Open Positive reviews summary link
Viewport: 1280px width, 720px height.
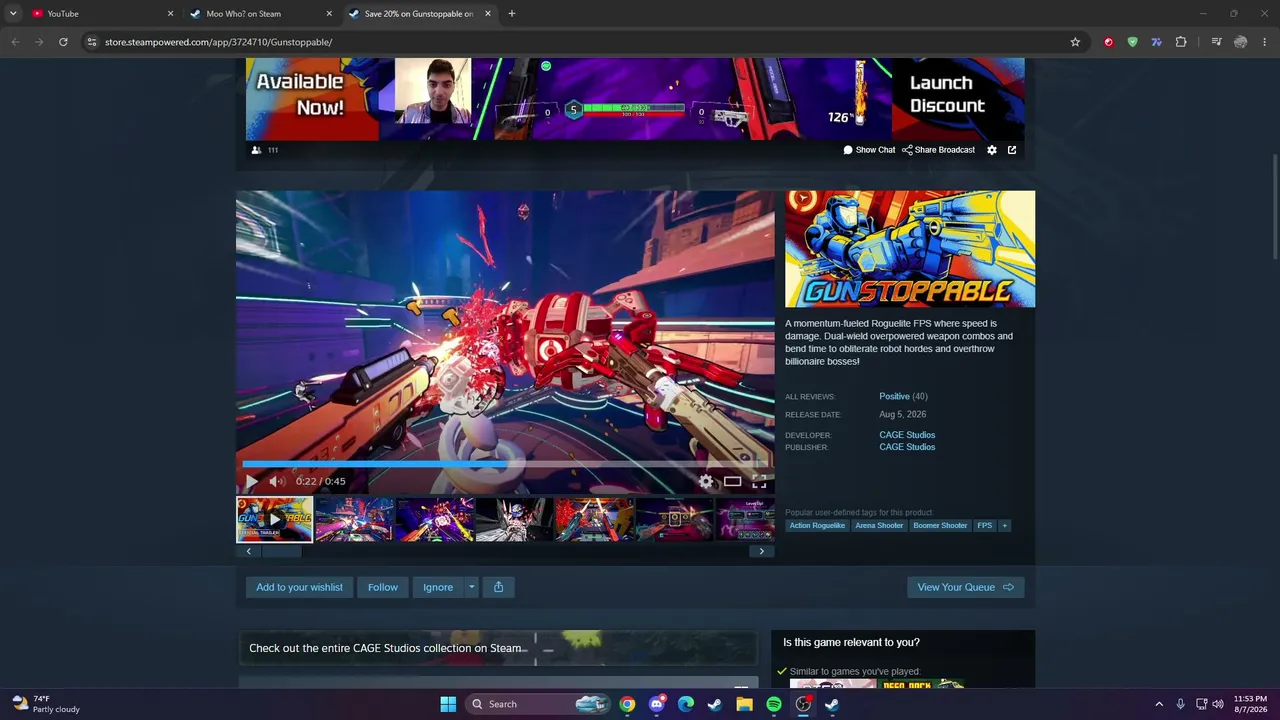coord(894,397)
